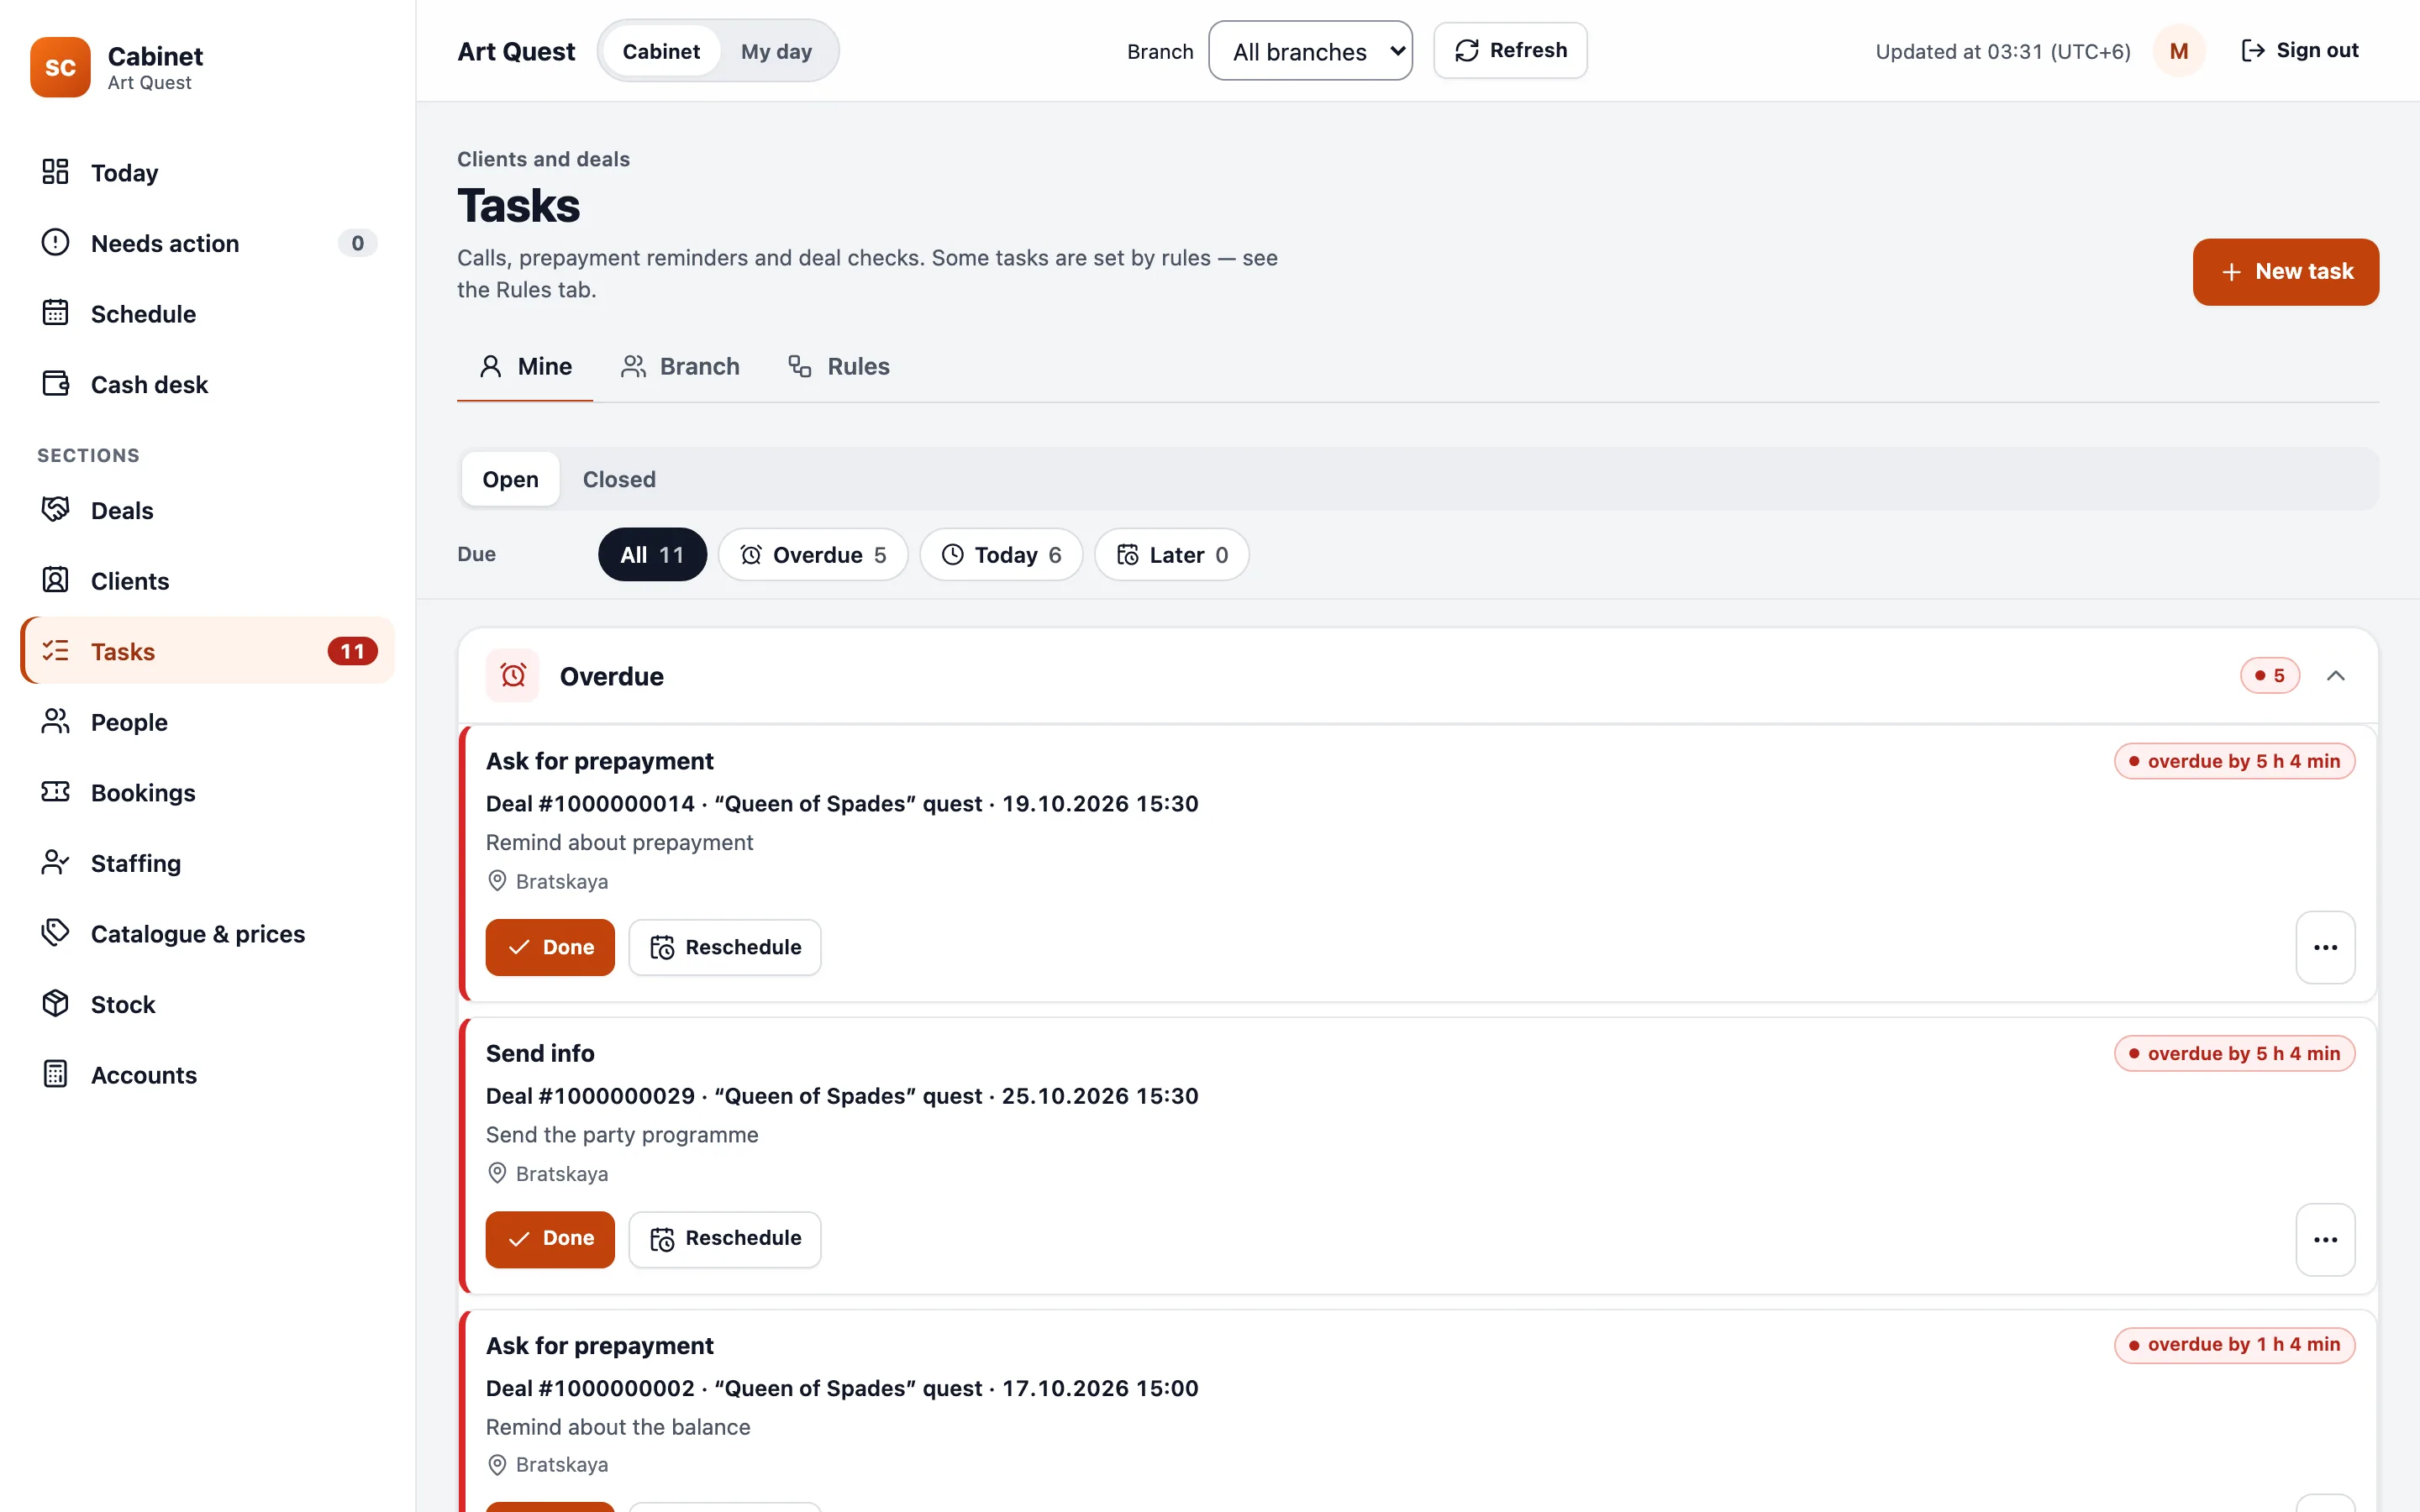Open Needs action in sidebar
This screenshot has height=1512, width=2420.
[x=208, y=243]
